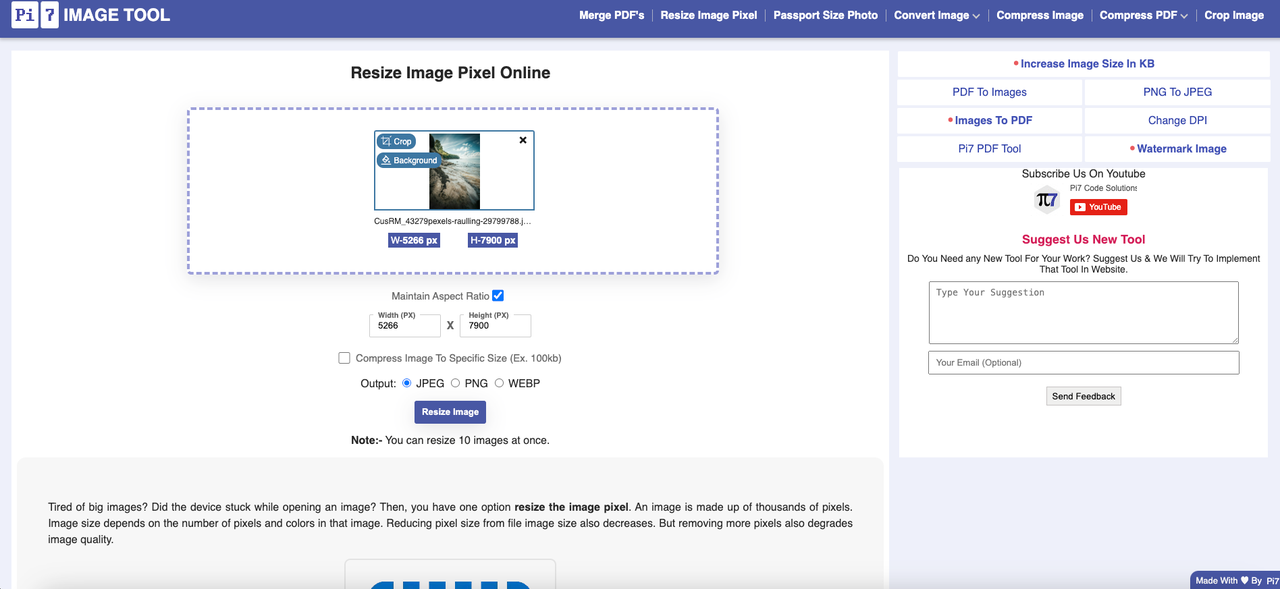
Task: Click the Made With heart by Pi7 badge
Action: click(1236, 580)
